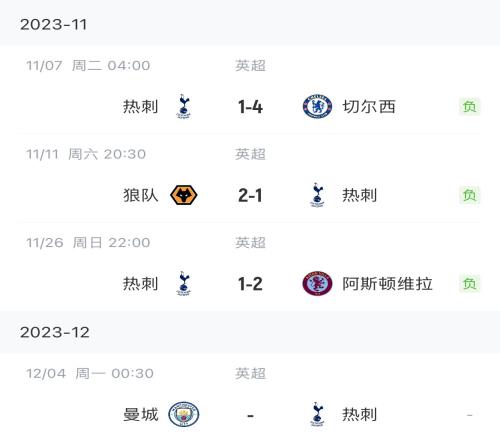This screenshot has width=500, height=440.
Task: Click Tottenham crest in the Wolves match
Action: pyautogui.click(x=317, y=195)
